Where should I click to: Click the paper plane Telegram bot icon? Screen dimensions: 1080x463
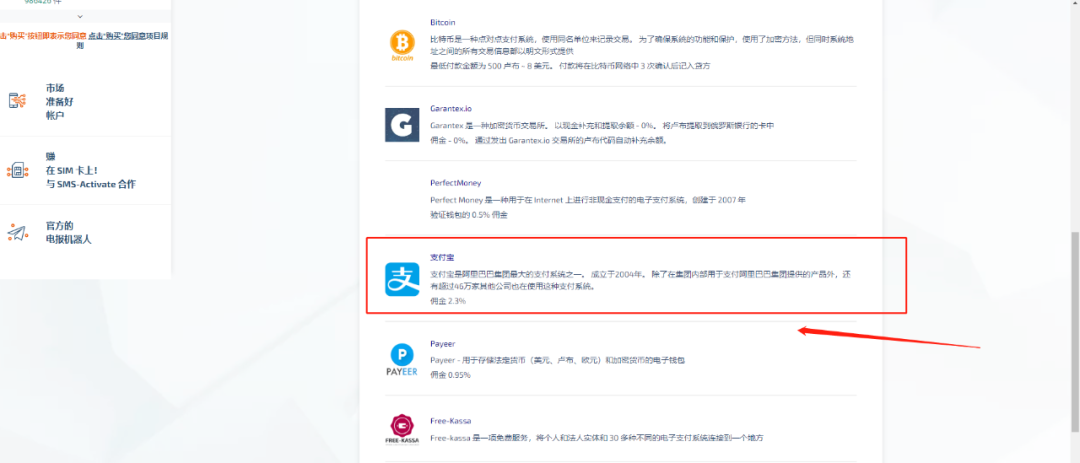tap(17, 232)
